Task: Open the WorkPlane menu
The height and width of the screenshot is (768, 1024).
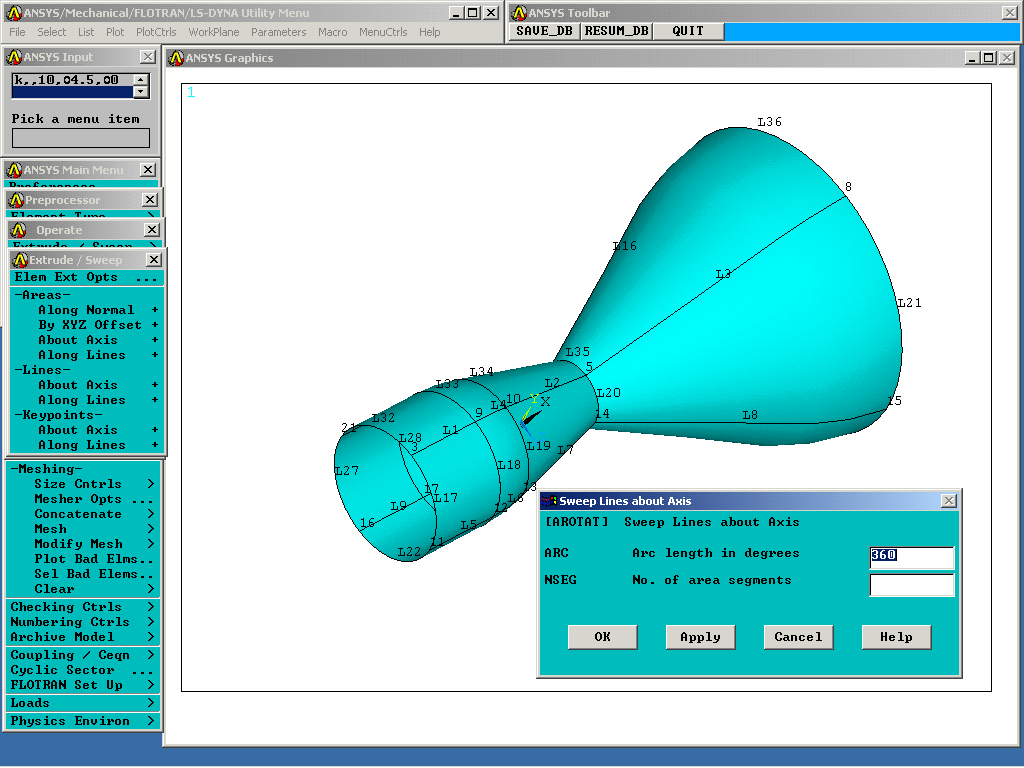Action: coord(214,32)
